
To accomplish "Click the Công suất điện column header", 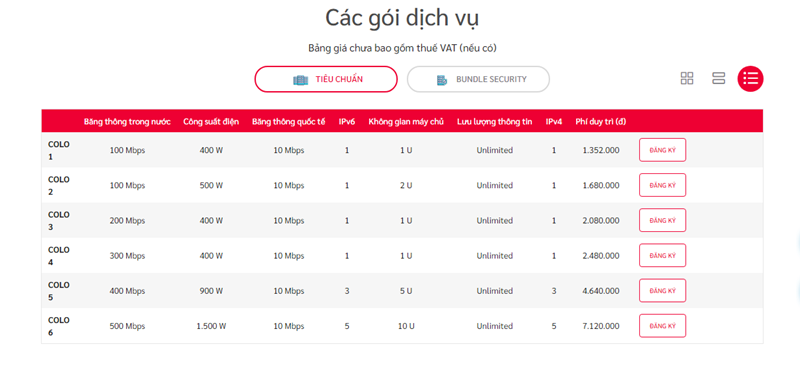I will pos(211,121).
